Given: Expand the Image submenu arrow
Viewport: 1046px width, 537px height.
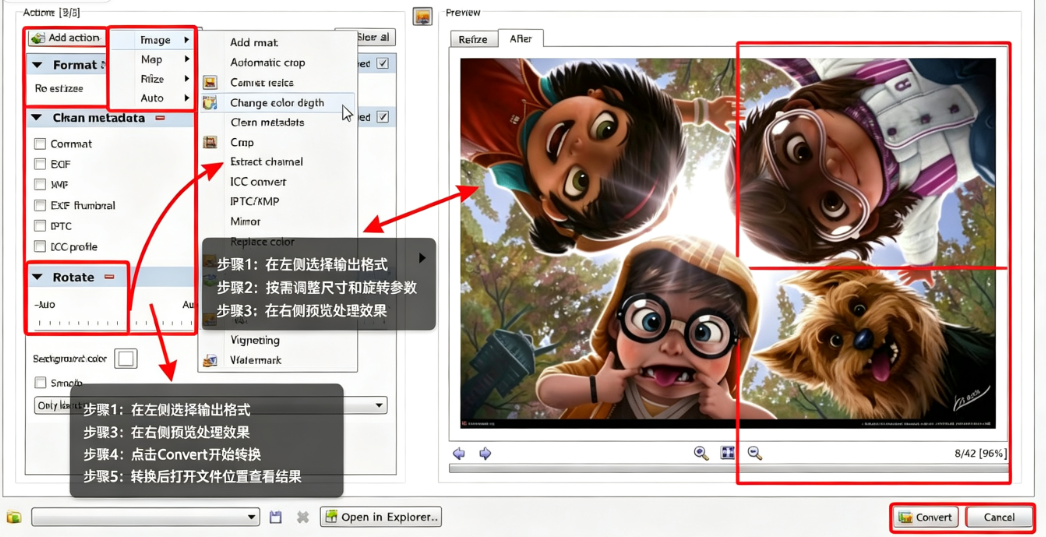Looking at the screenshot, I should [187, 40].
